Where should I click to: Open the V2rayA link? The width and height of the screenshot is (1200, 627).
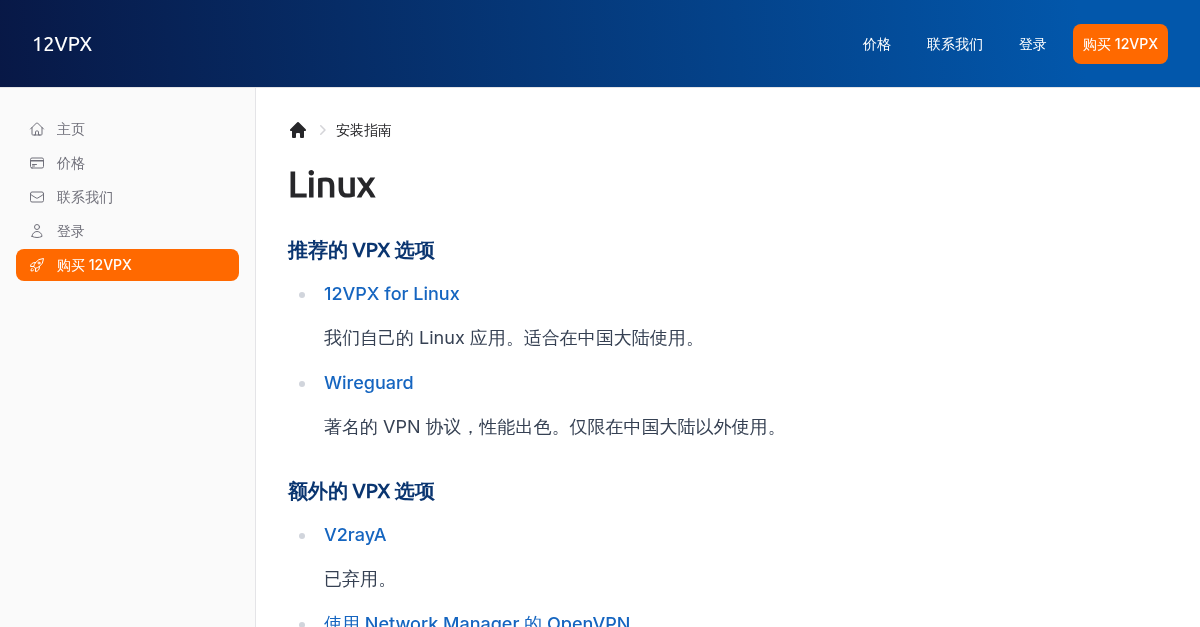pos(355,535)
